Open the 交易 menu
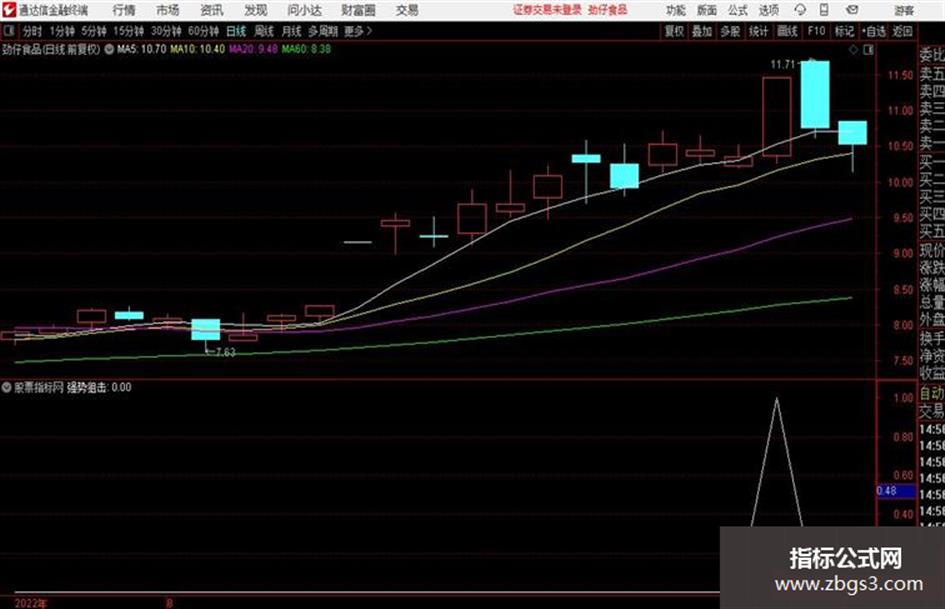Image resolution: width=945 pixels, height=609 pixels. click(407, 10)
